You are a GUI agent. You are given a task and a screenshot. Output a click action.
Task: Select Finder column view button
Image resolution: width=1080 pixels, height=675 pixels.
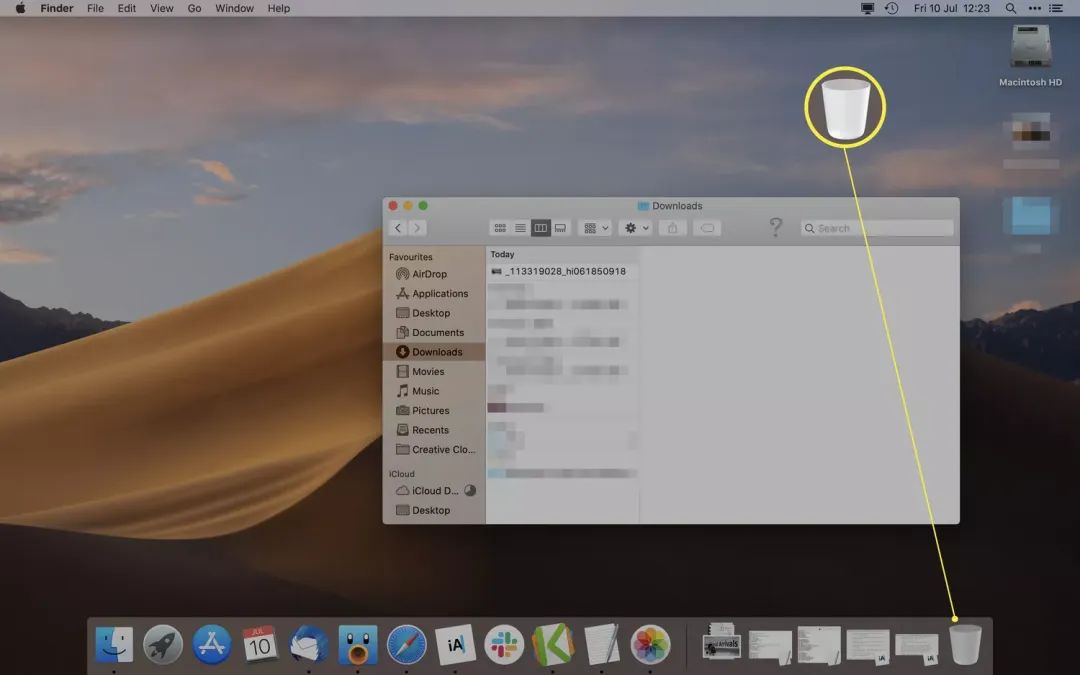541,228
